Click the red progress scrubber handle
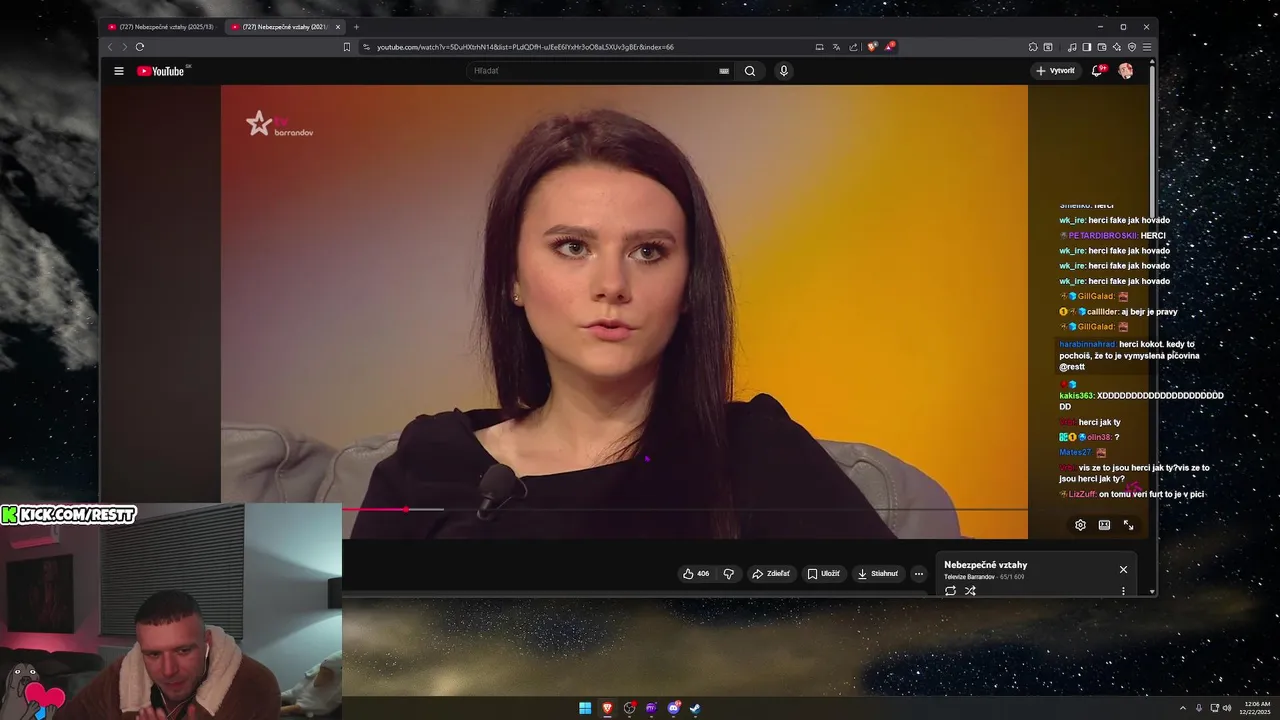Screen dimensions: 1280x720 click(406, 510)
